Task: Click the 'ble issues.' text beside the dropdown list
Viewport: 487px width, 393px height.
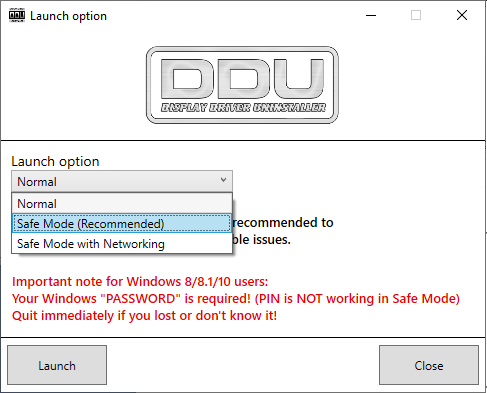Action: [262, 240]
